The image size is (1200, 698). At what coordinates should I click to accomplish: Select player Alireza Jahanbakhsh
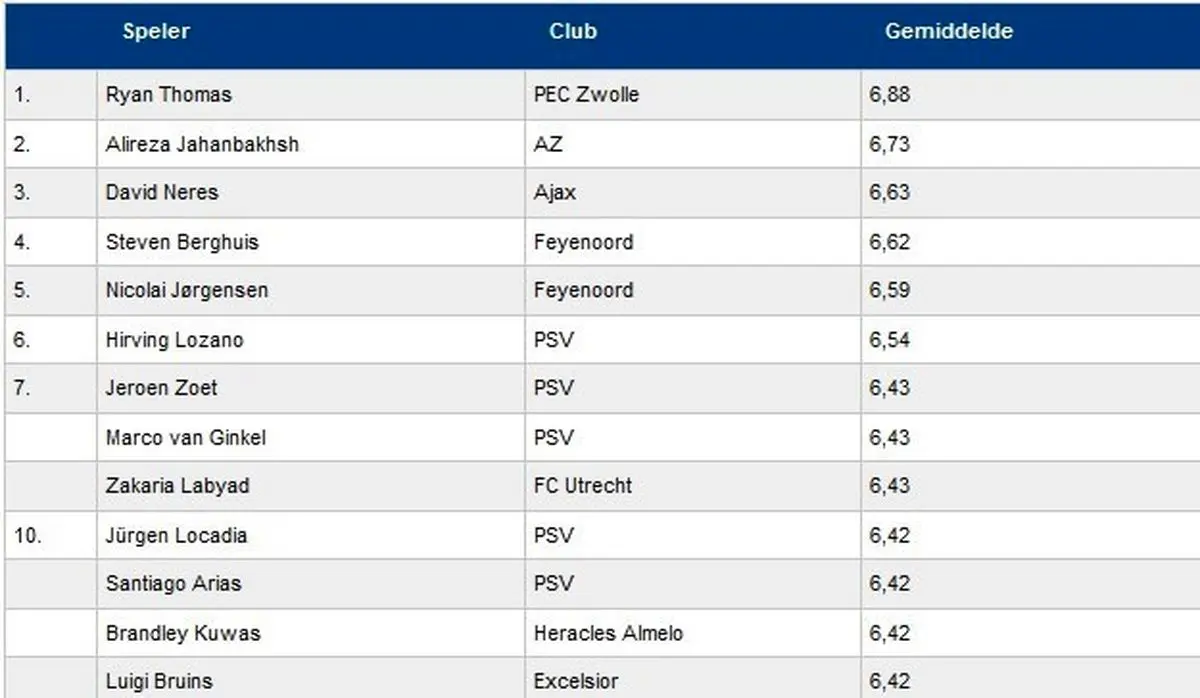point(202,144)
